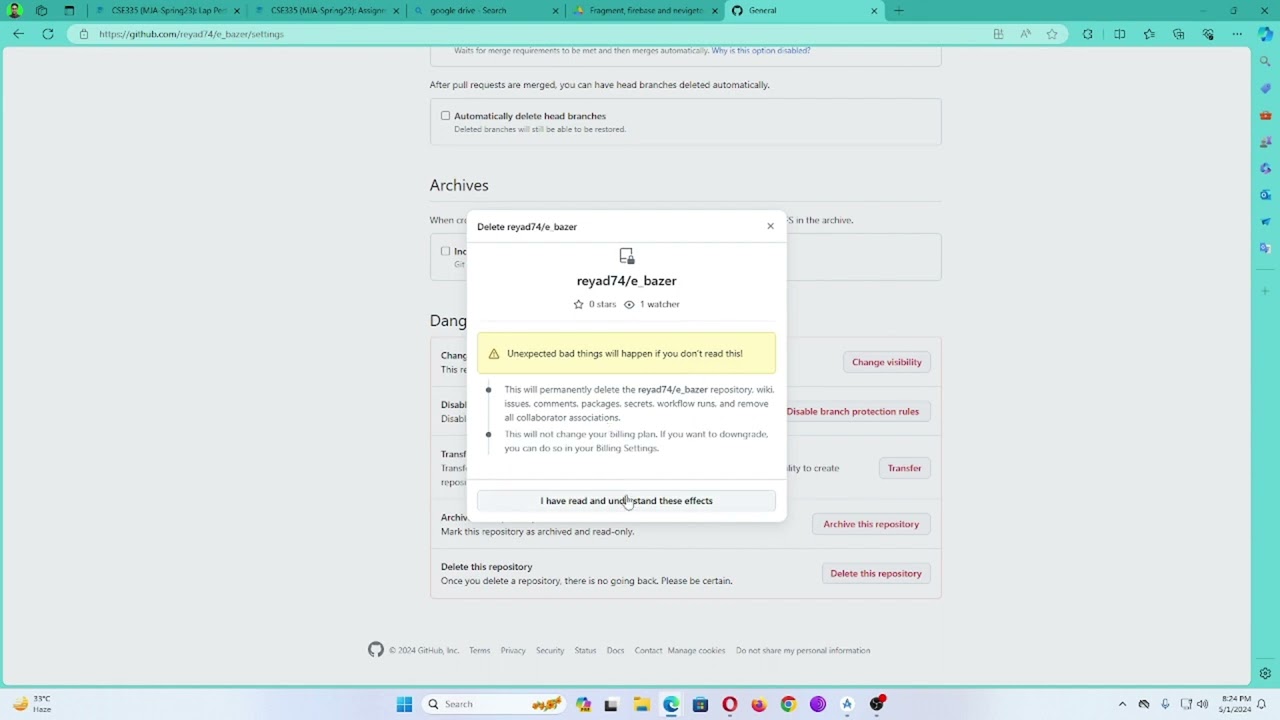Click the volume speaker tray icon
Image resolution: width=1280 pixels, height=720 pixels.
[x=1203, y=704]
